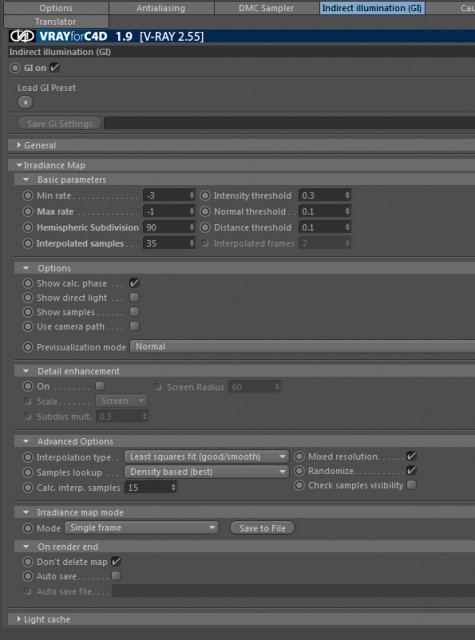
Task: Select Indirect illumination (GI) tab
Action: pyautogui.click(x=372, y=8)
